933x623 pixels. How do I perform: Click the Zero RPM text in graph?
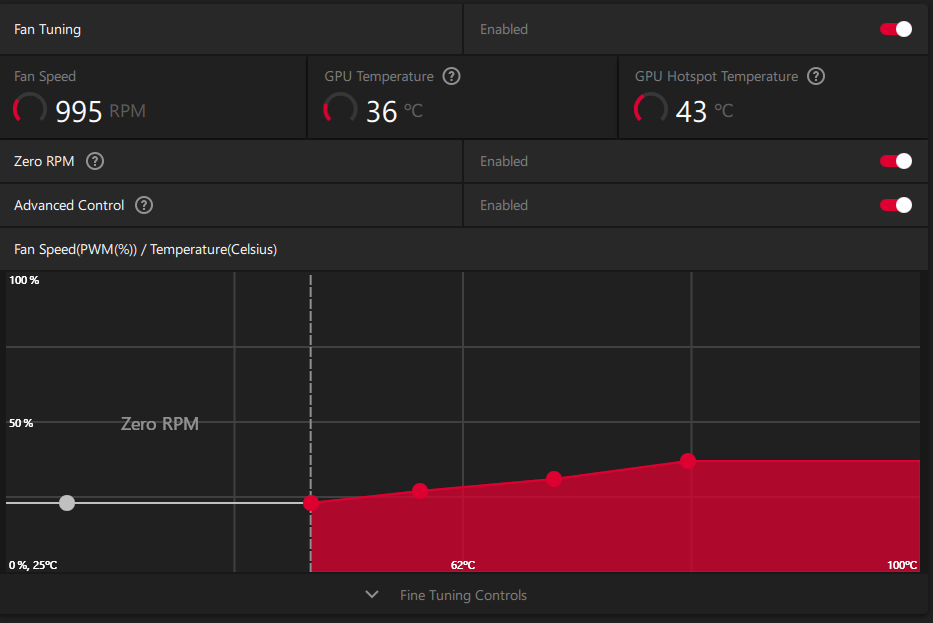click(x=159, y=424)
